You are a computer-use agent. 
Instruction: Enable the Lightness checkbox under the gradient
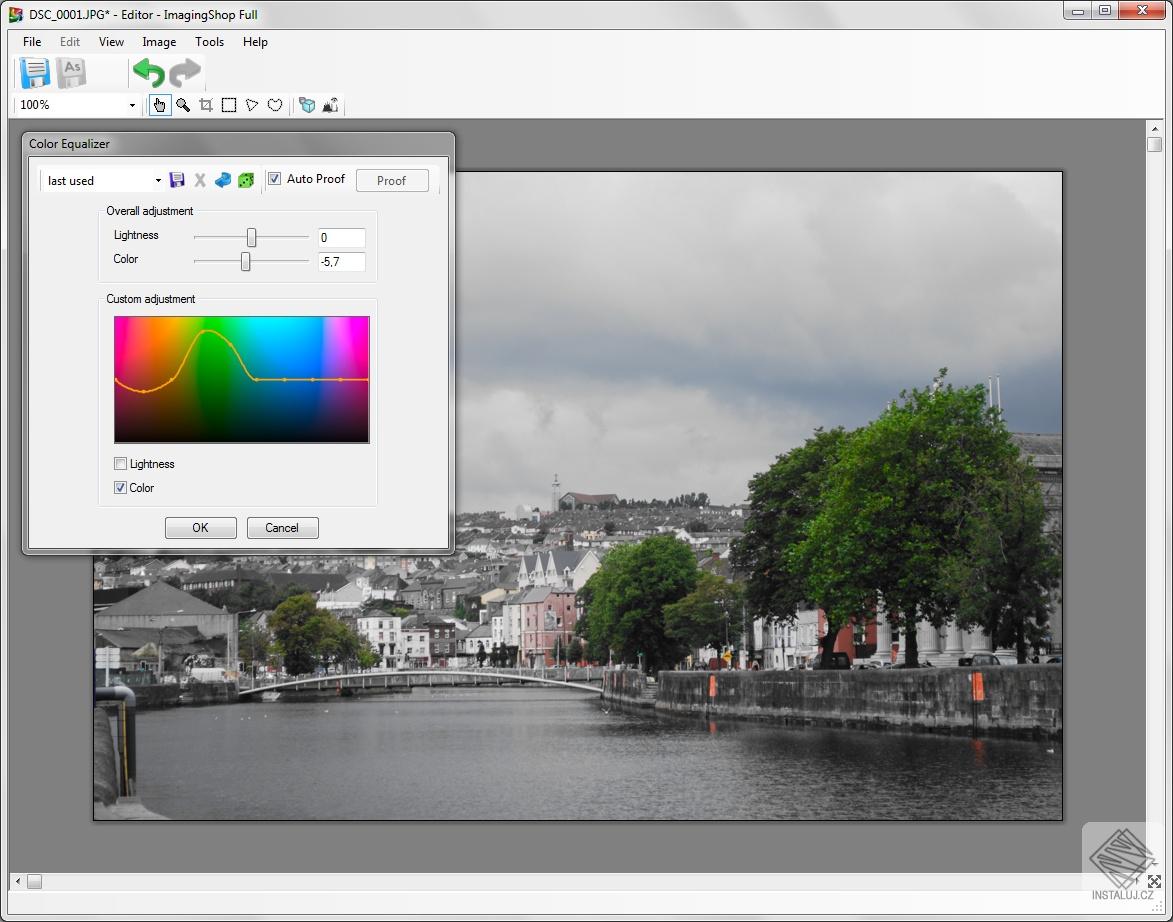click(x=120, y=464)
